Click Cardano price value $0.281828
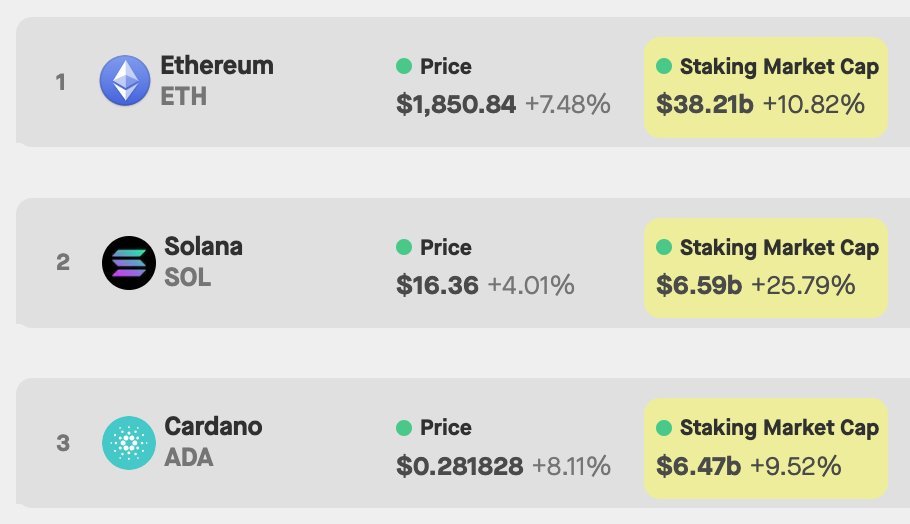 coord(460,466)
